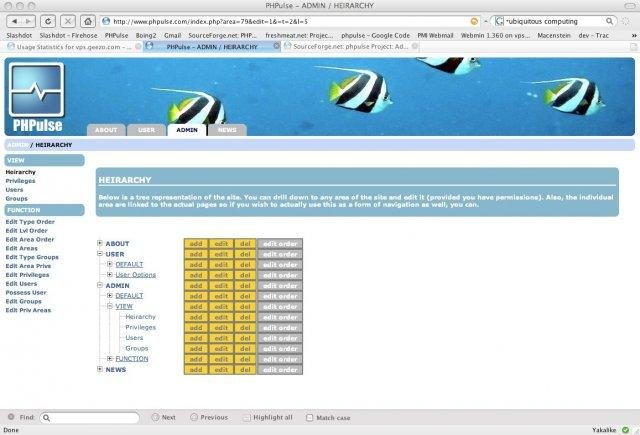This screenshot has height=435, width=640.
Task: Click the green status icon in status bar
Action: point(625,430)
